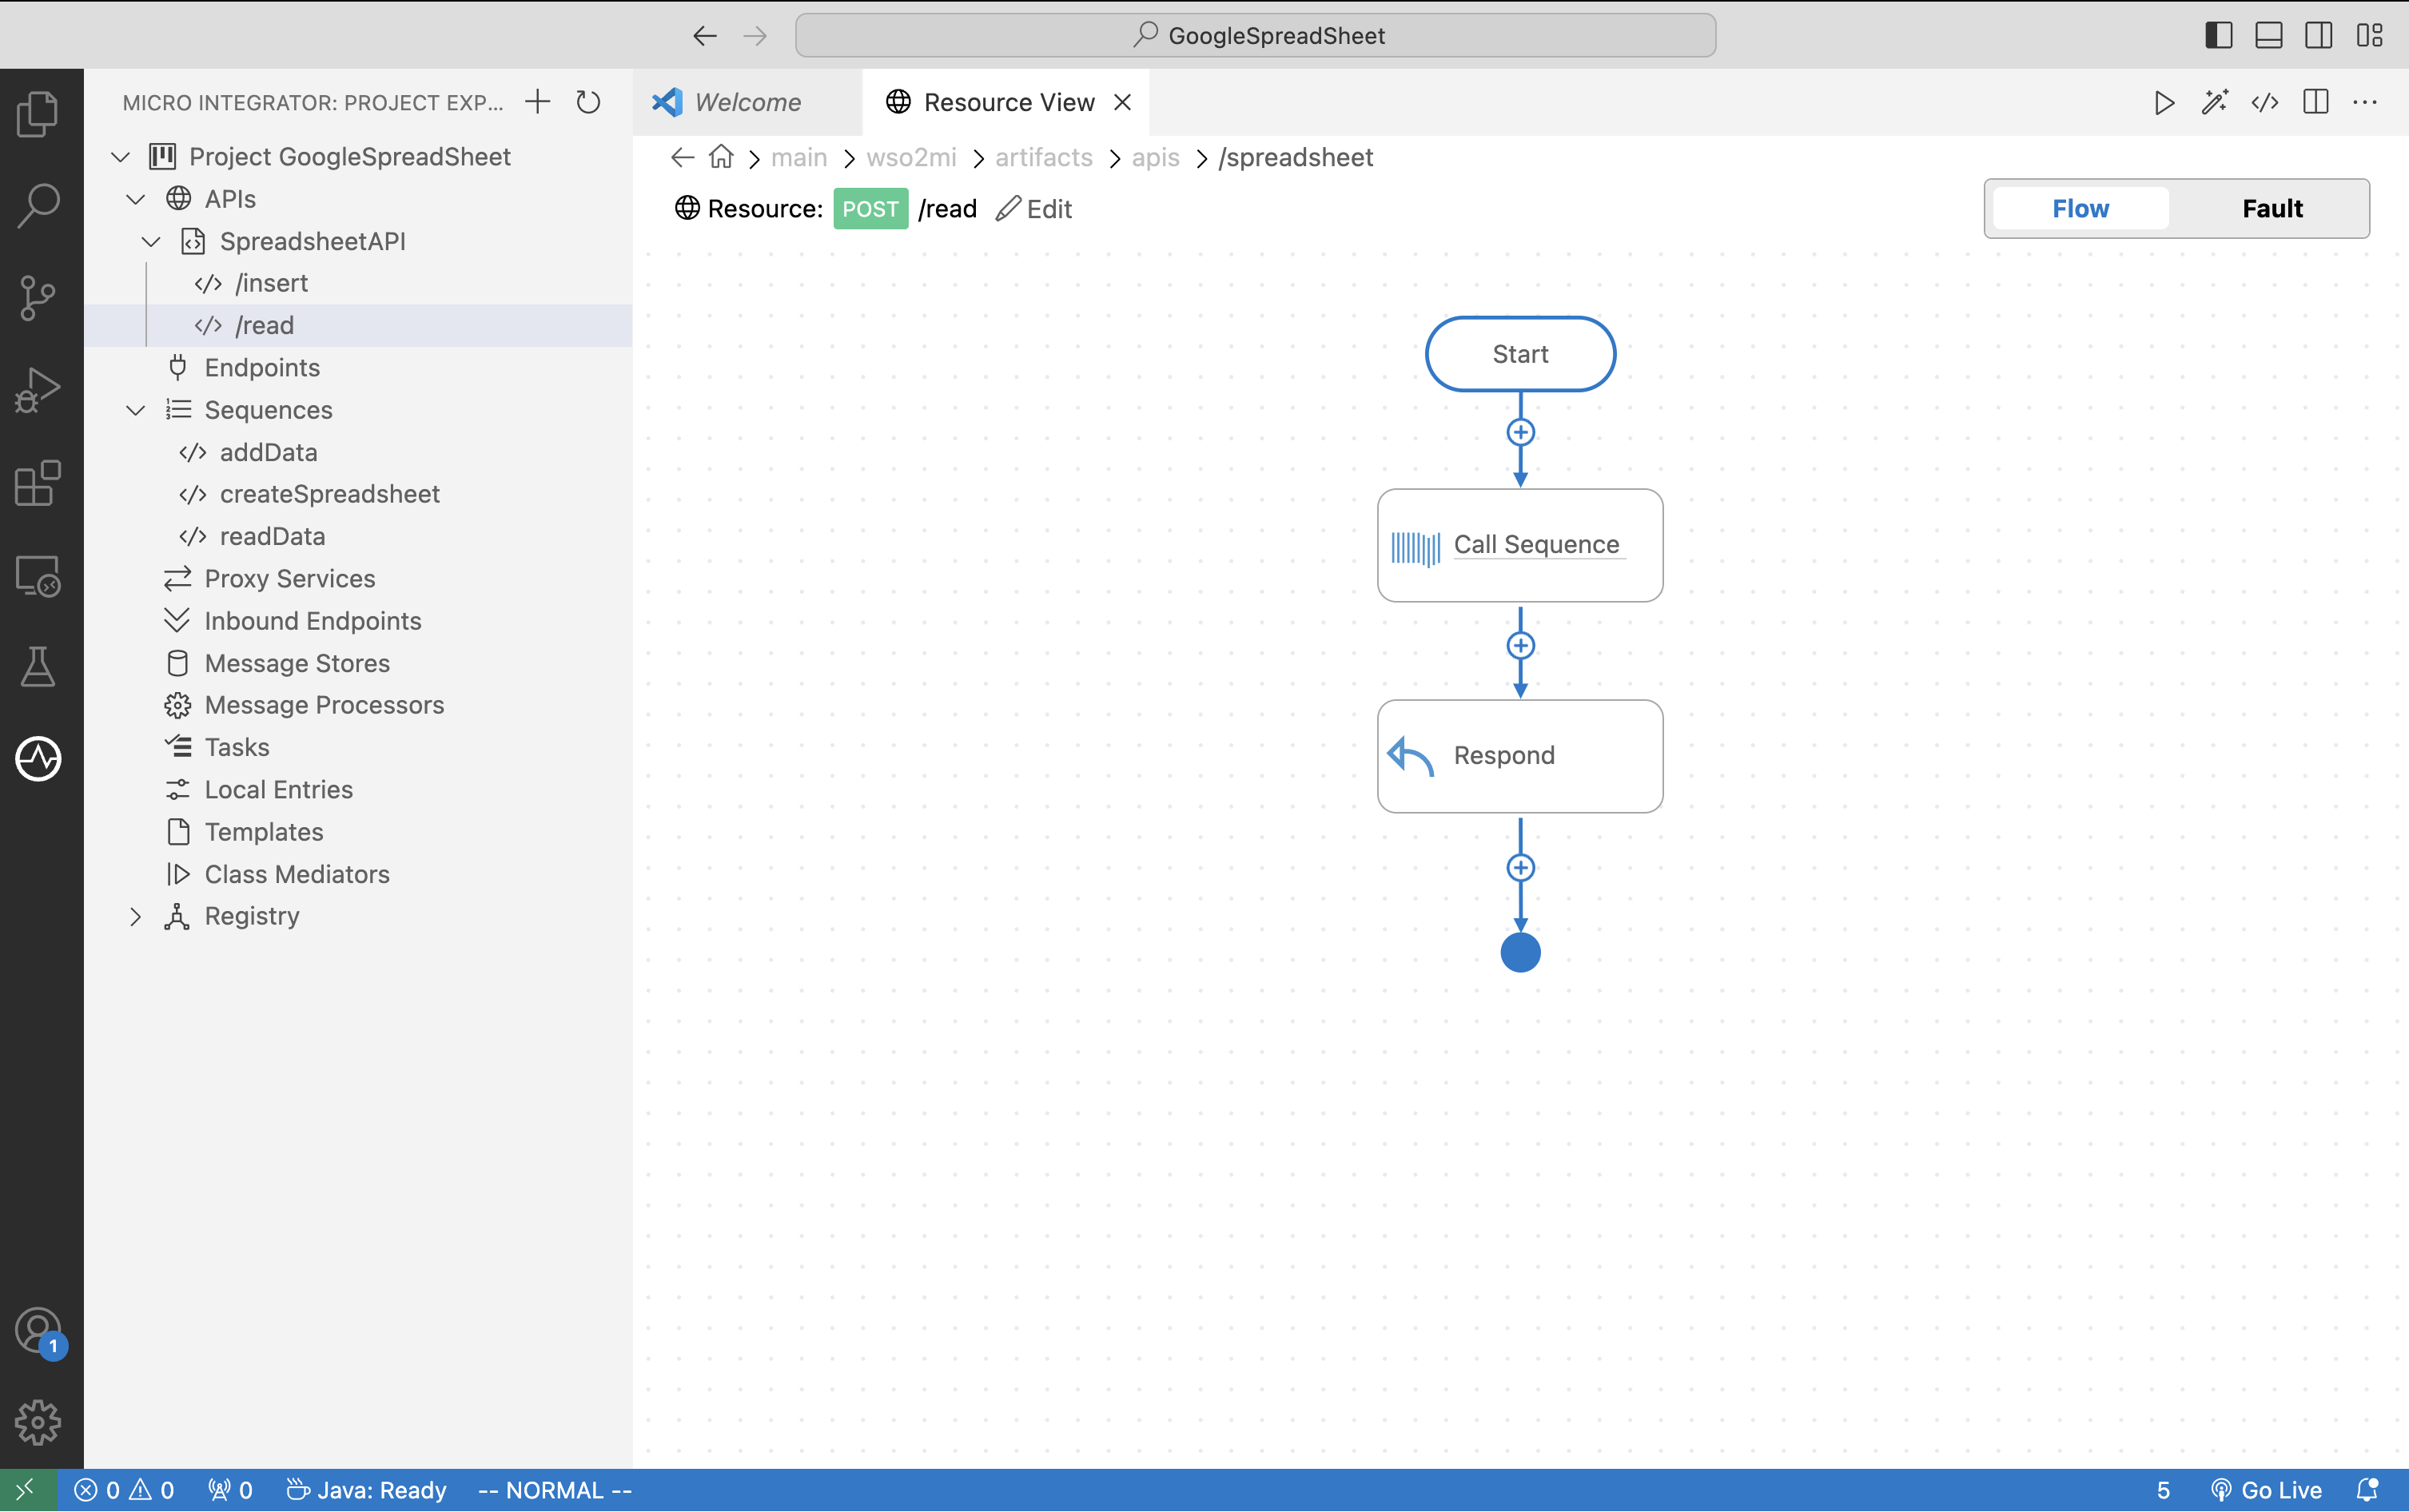Open the Explorer view in activity bar
The width and height of the screenshot is (2409, 1512).
click(x=38, y=113)
